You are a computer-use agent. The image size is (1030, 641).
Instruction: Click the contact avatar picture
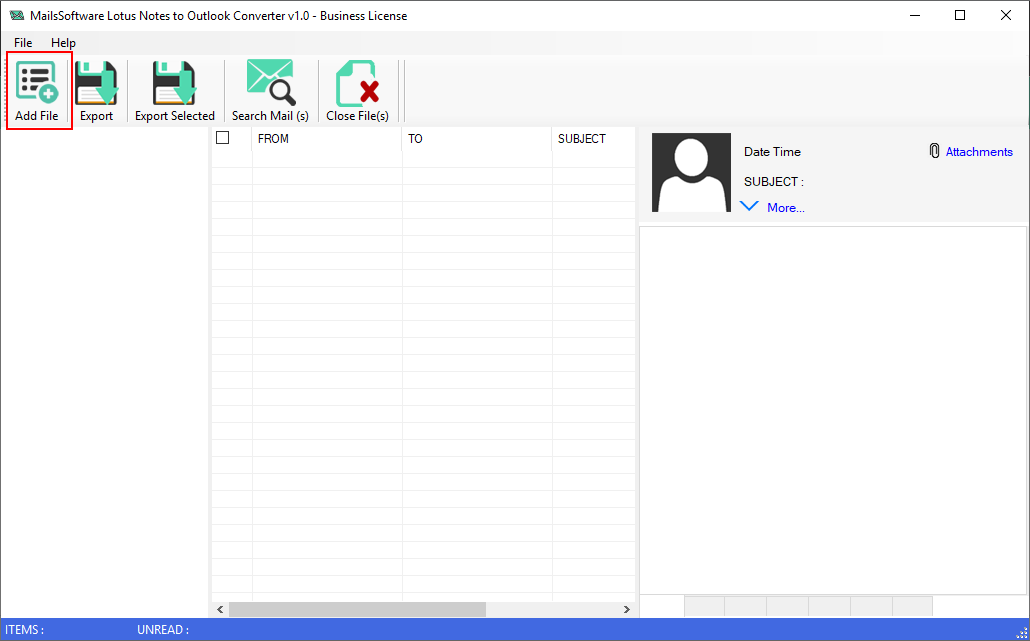tap(691, 172)
